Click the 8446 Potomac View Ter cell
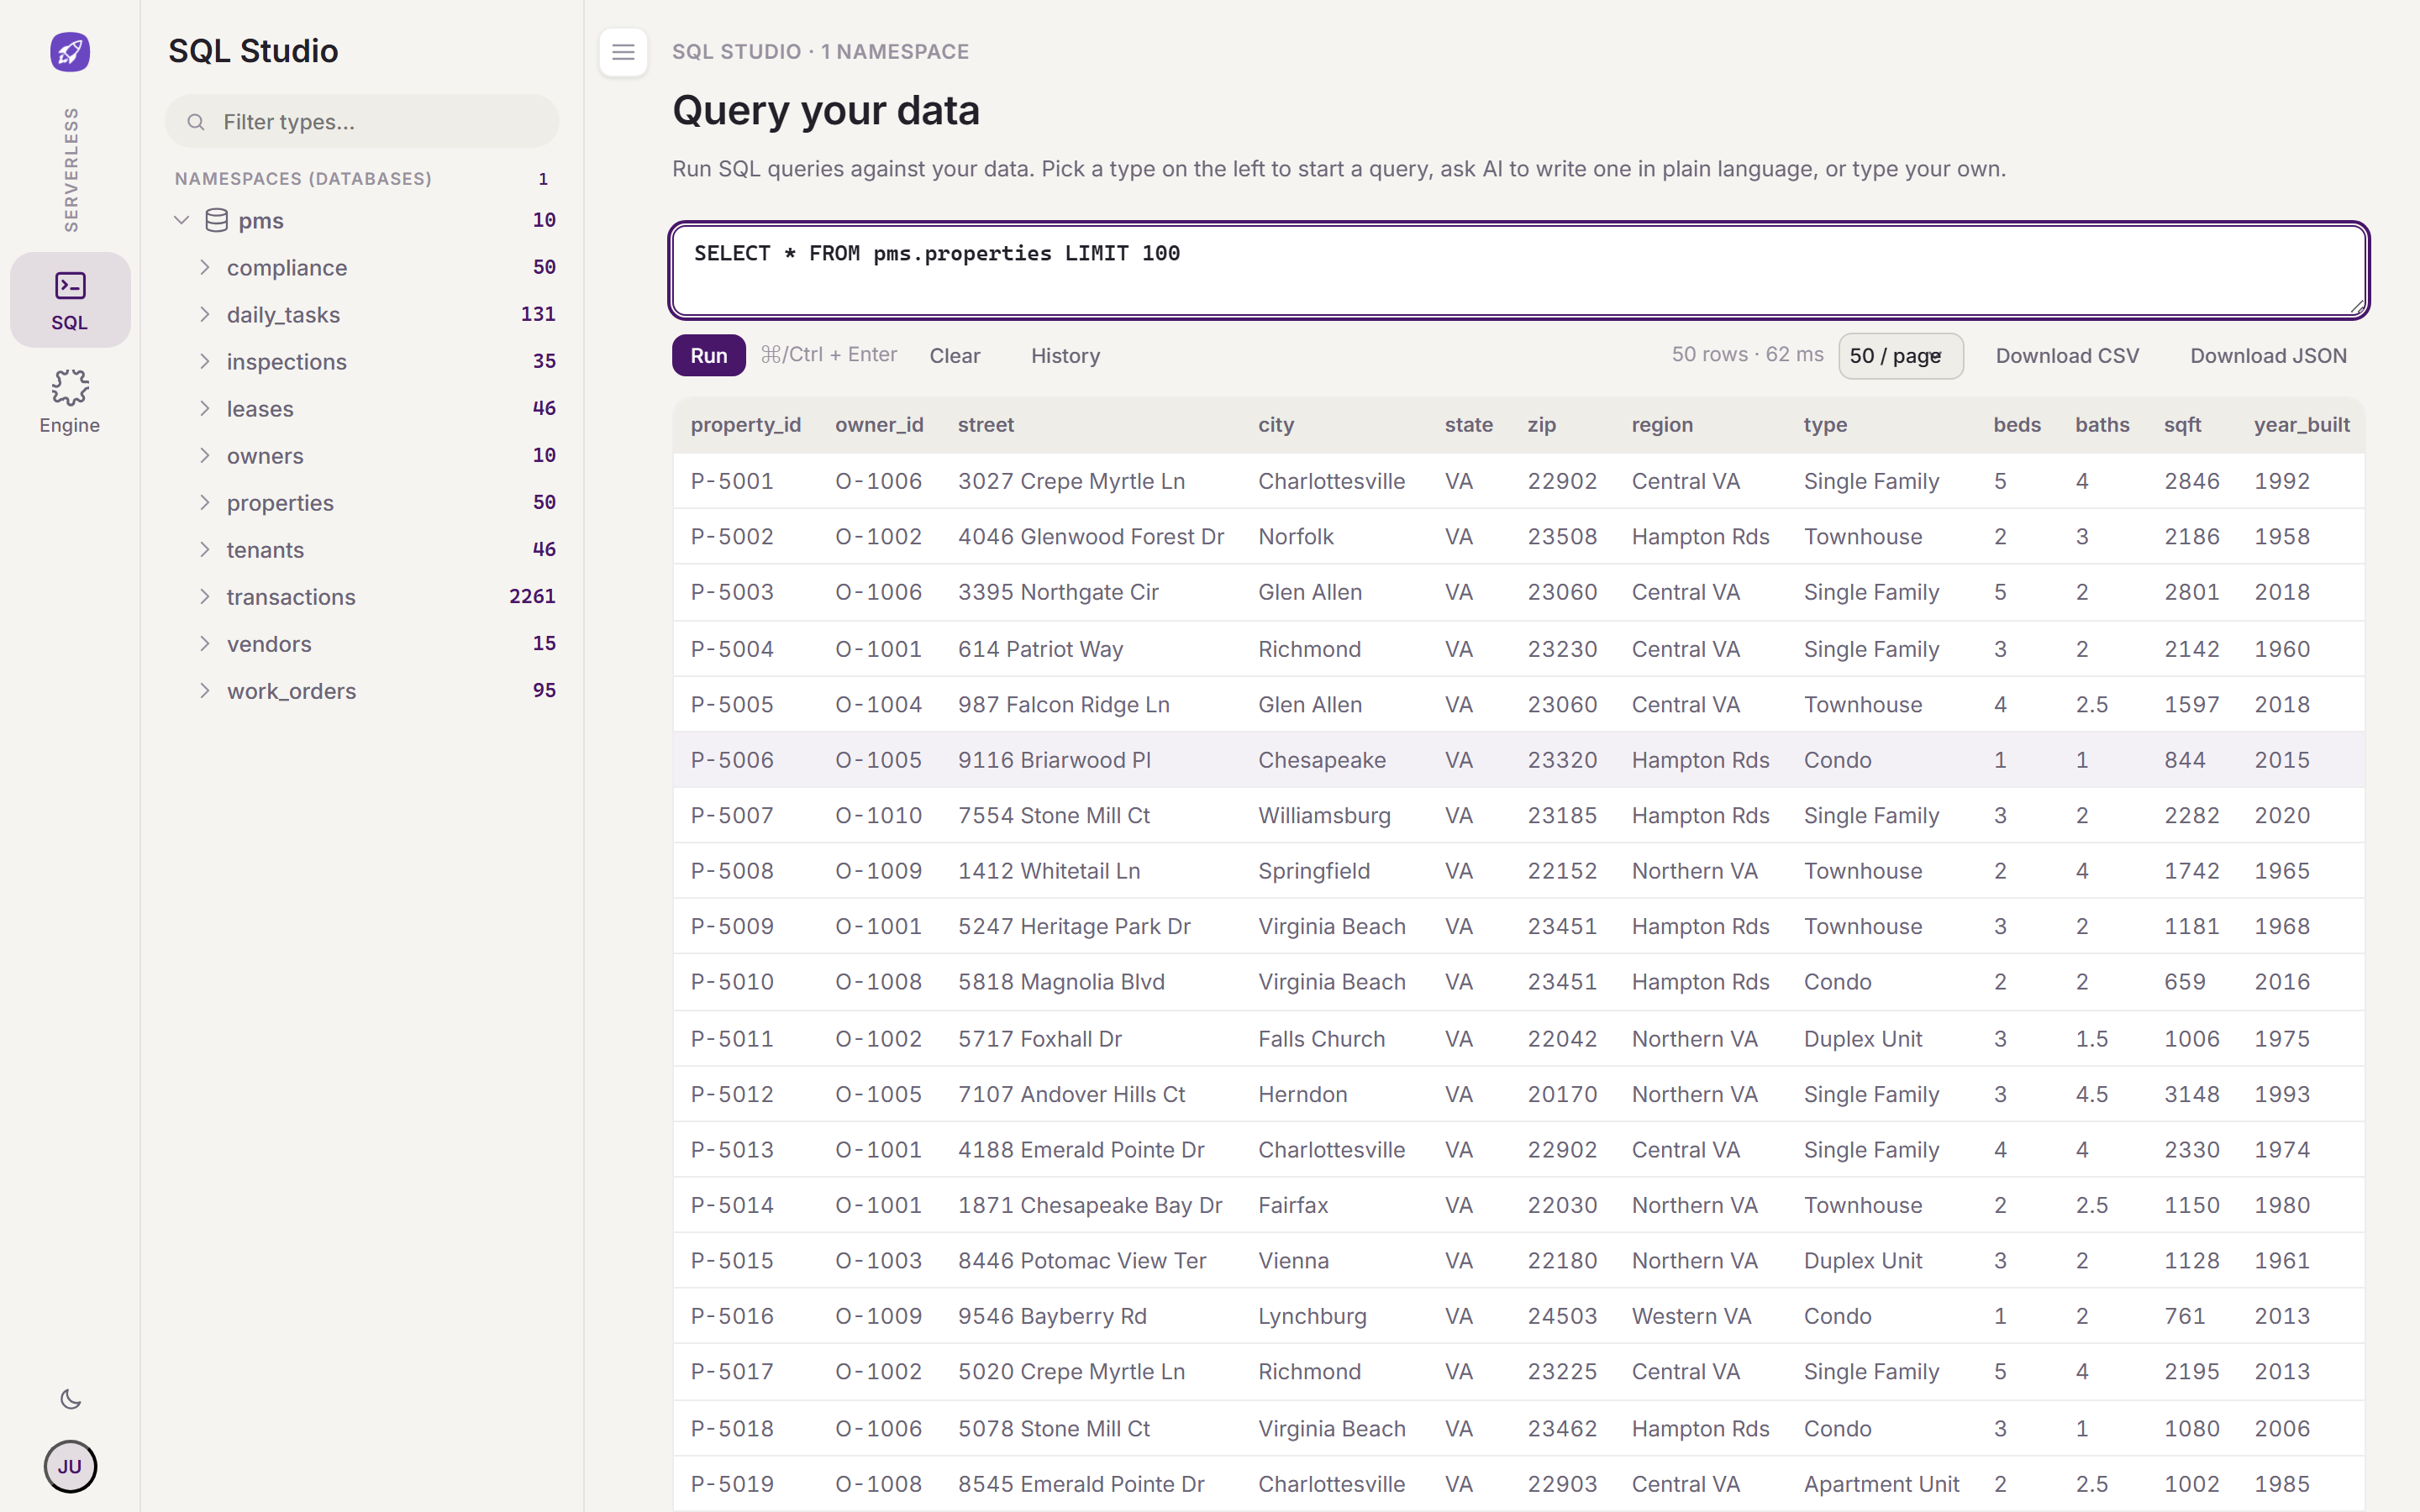Screen dimensions: 2420x1512 1082,1260
